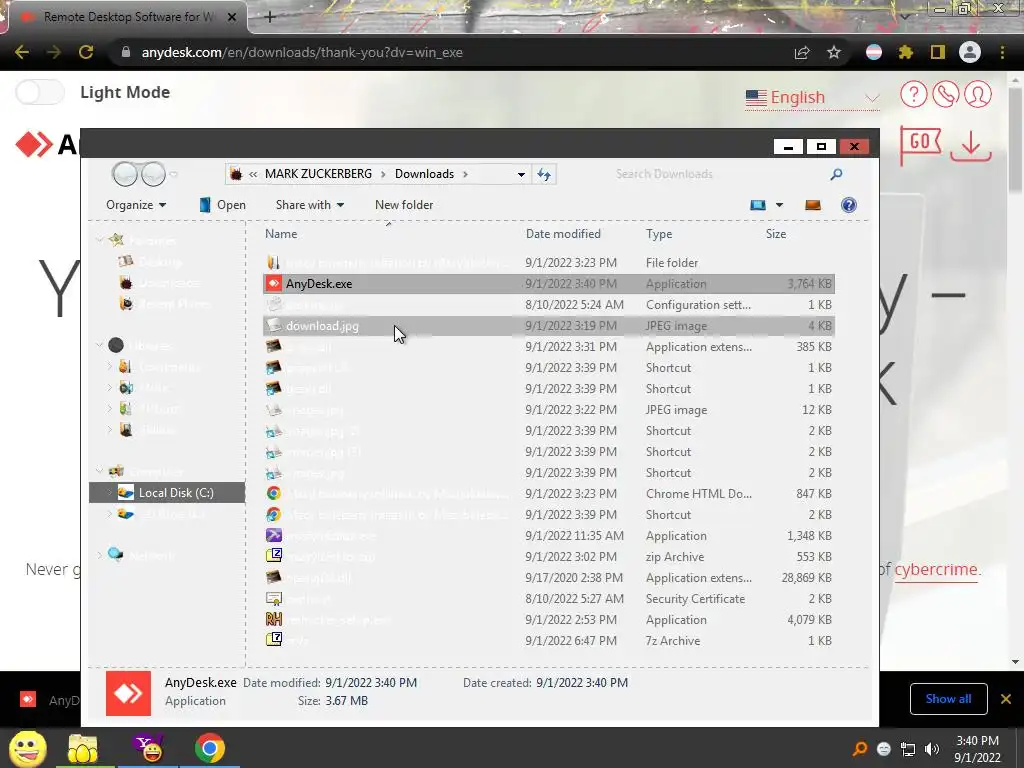Collapse the Computer tree node
The height and width of the screenshot is (768, 1024).
(99, 471)
